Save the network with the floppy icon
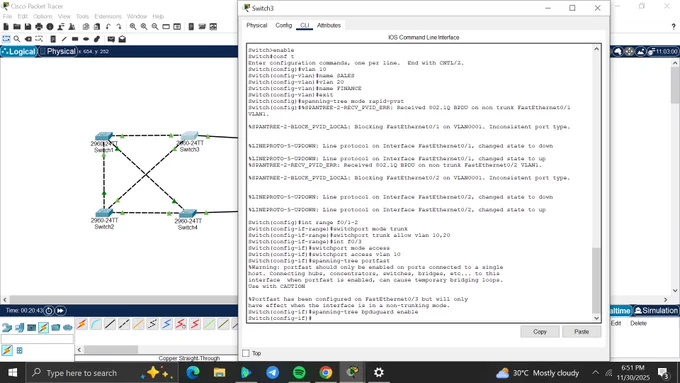 click(28, 27)
